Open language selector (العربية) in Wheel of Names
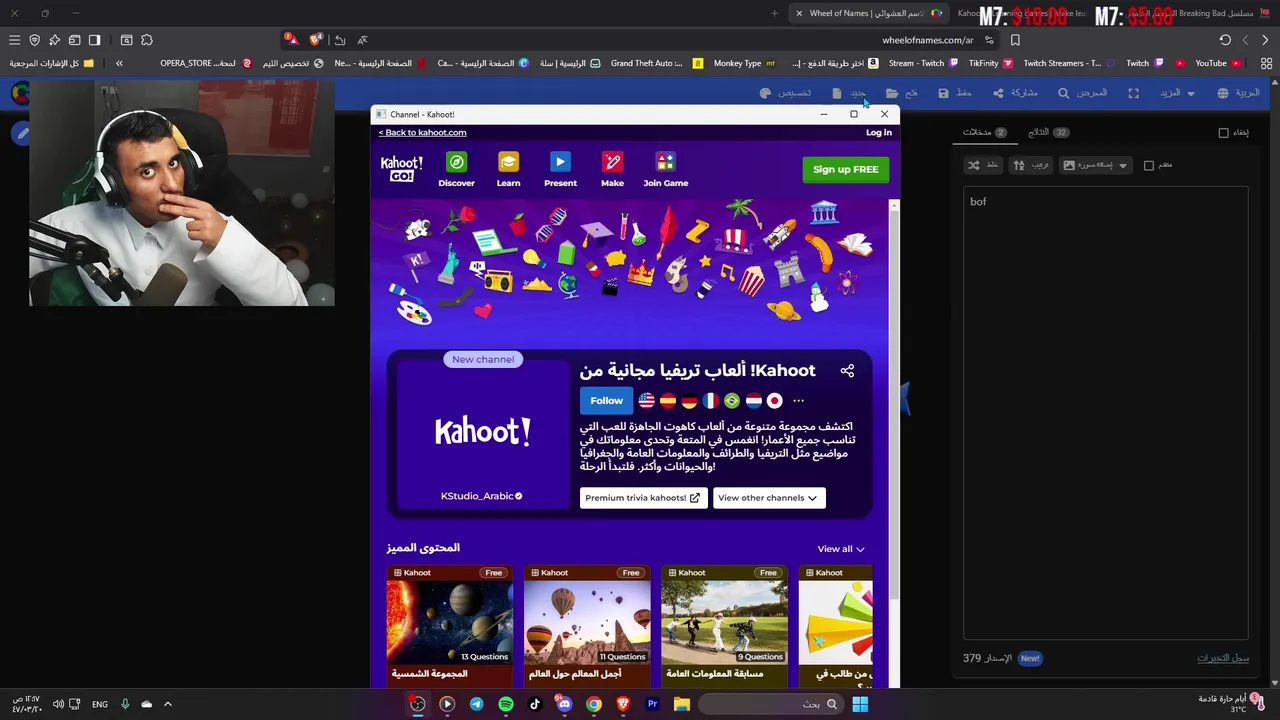1280x720 pixels. tap(1238, 93)
